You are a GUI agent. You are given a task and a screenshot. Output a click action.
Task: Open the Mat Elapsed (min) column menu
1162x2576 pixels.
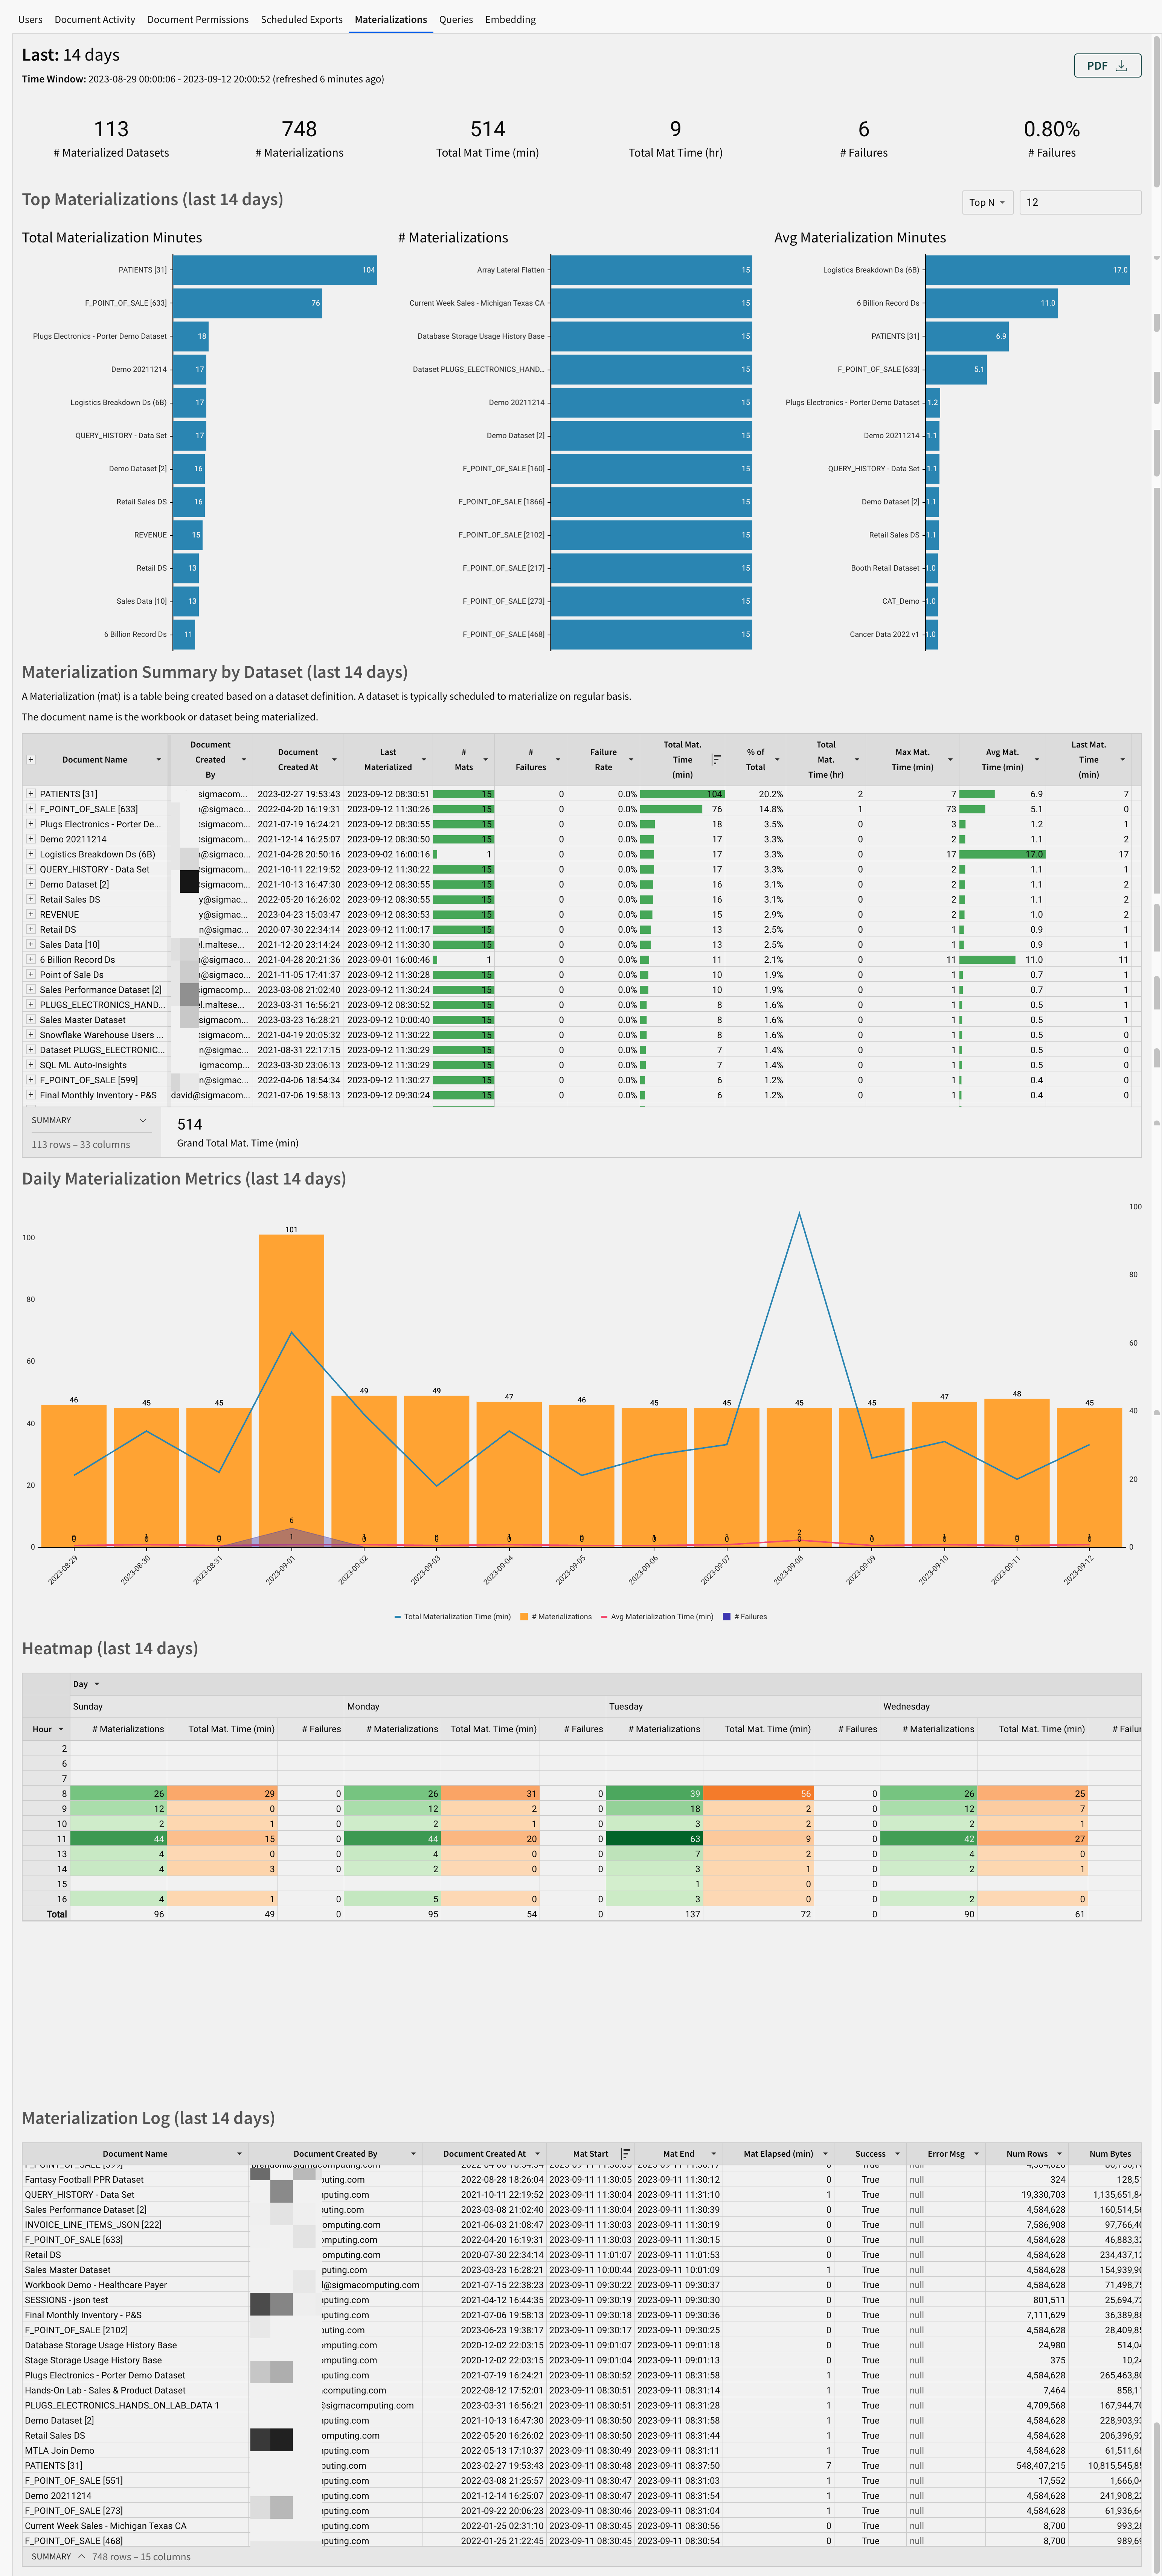[x=825, y=2154]
